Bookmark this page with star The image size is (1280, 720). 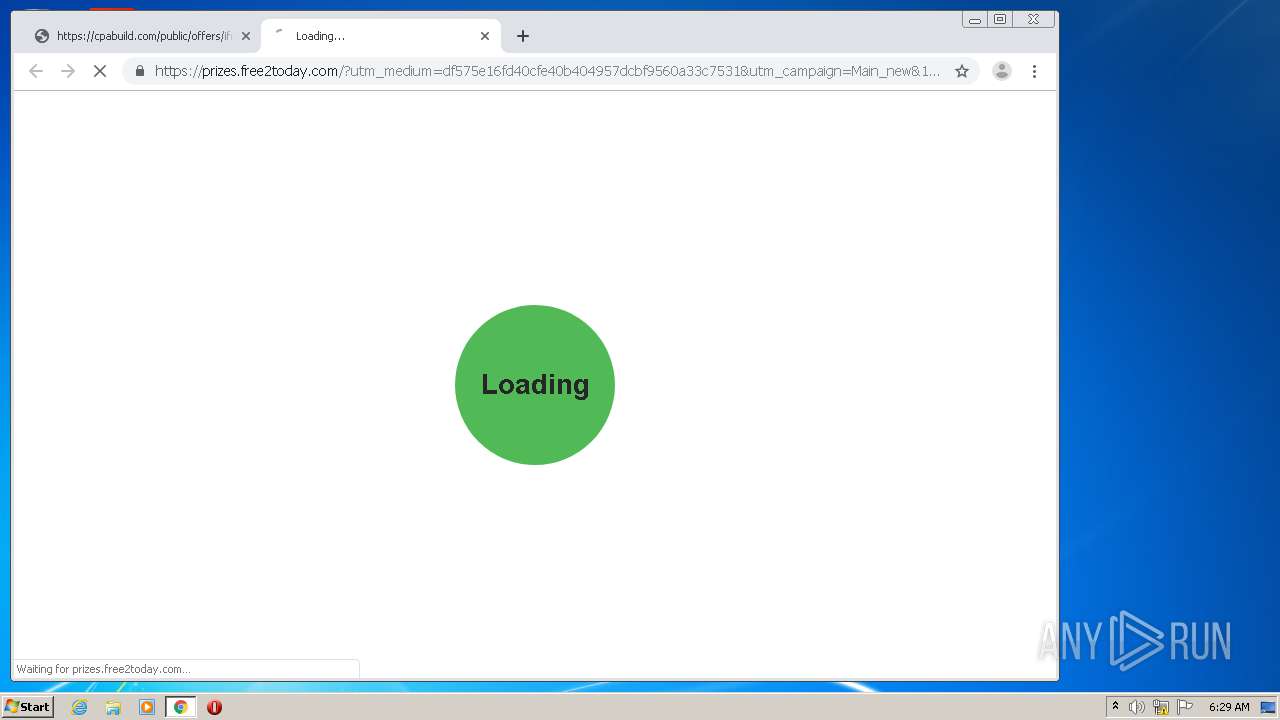[x=962, y=71]
